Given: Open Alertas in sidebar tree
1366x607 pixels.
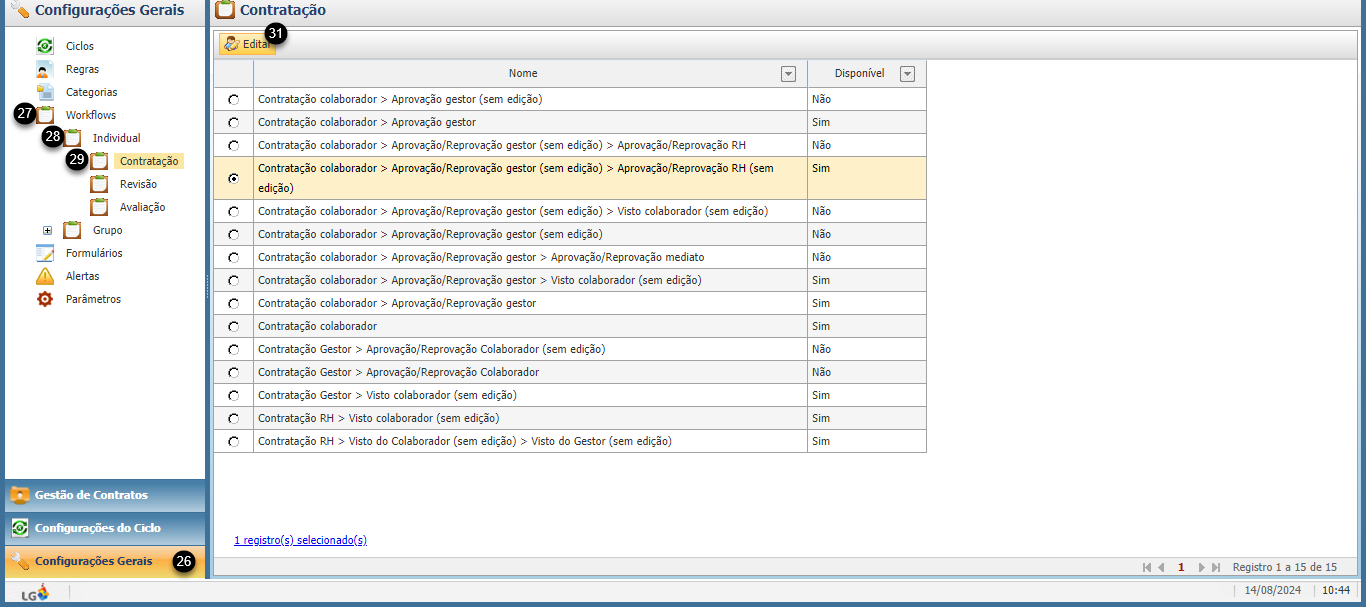Looking at the screenshot, I should pyautogui.click(x=82, y=276).
